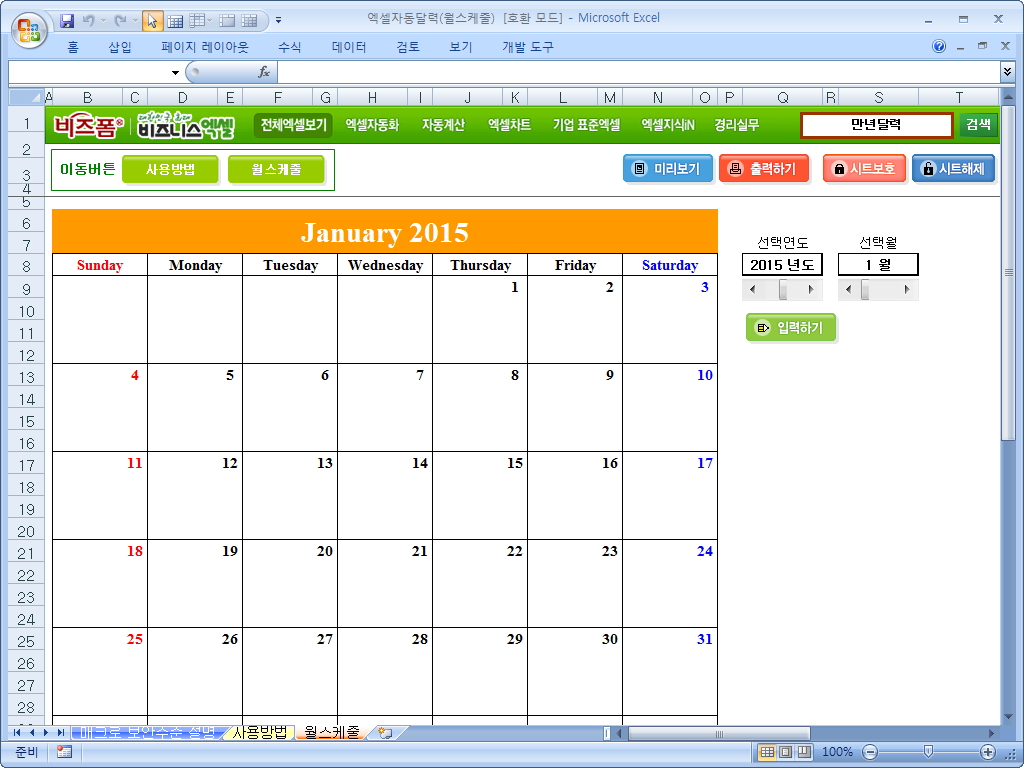This screenshot has height=768, width=1024.
Task: Click the zoom in plus icon
Action: (x=988, y=752)
